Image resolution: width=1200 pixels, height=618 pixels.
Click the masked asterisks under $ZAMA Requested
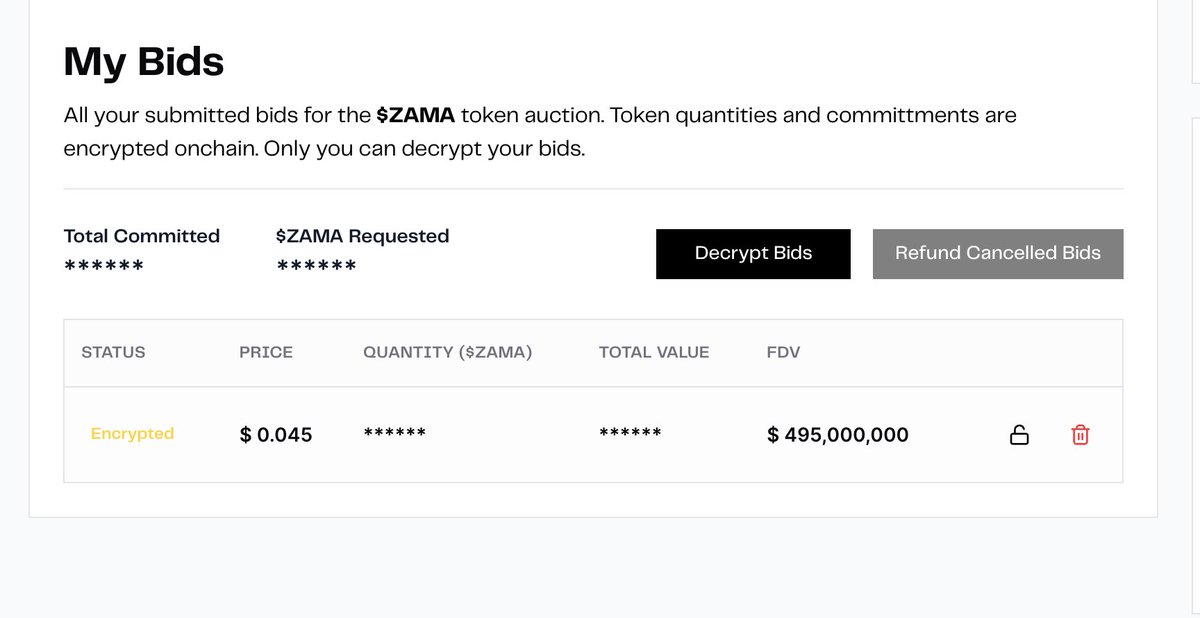coord(316,267)
